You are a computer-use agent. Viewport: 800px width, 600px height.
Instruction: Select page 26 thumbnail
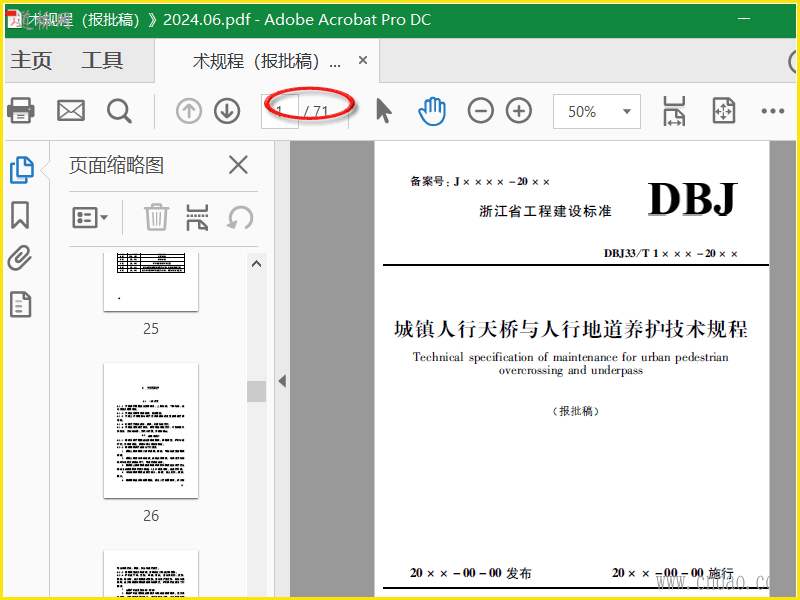point(151,431)
